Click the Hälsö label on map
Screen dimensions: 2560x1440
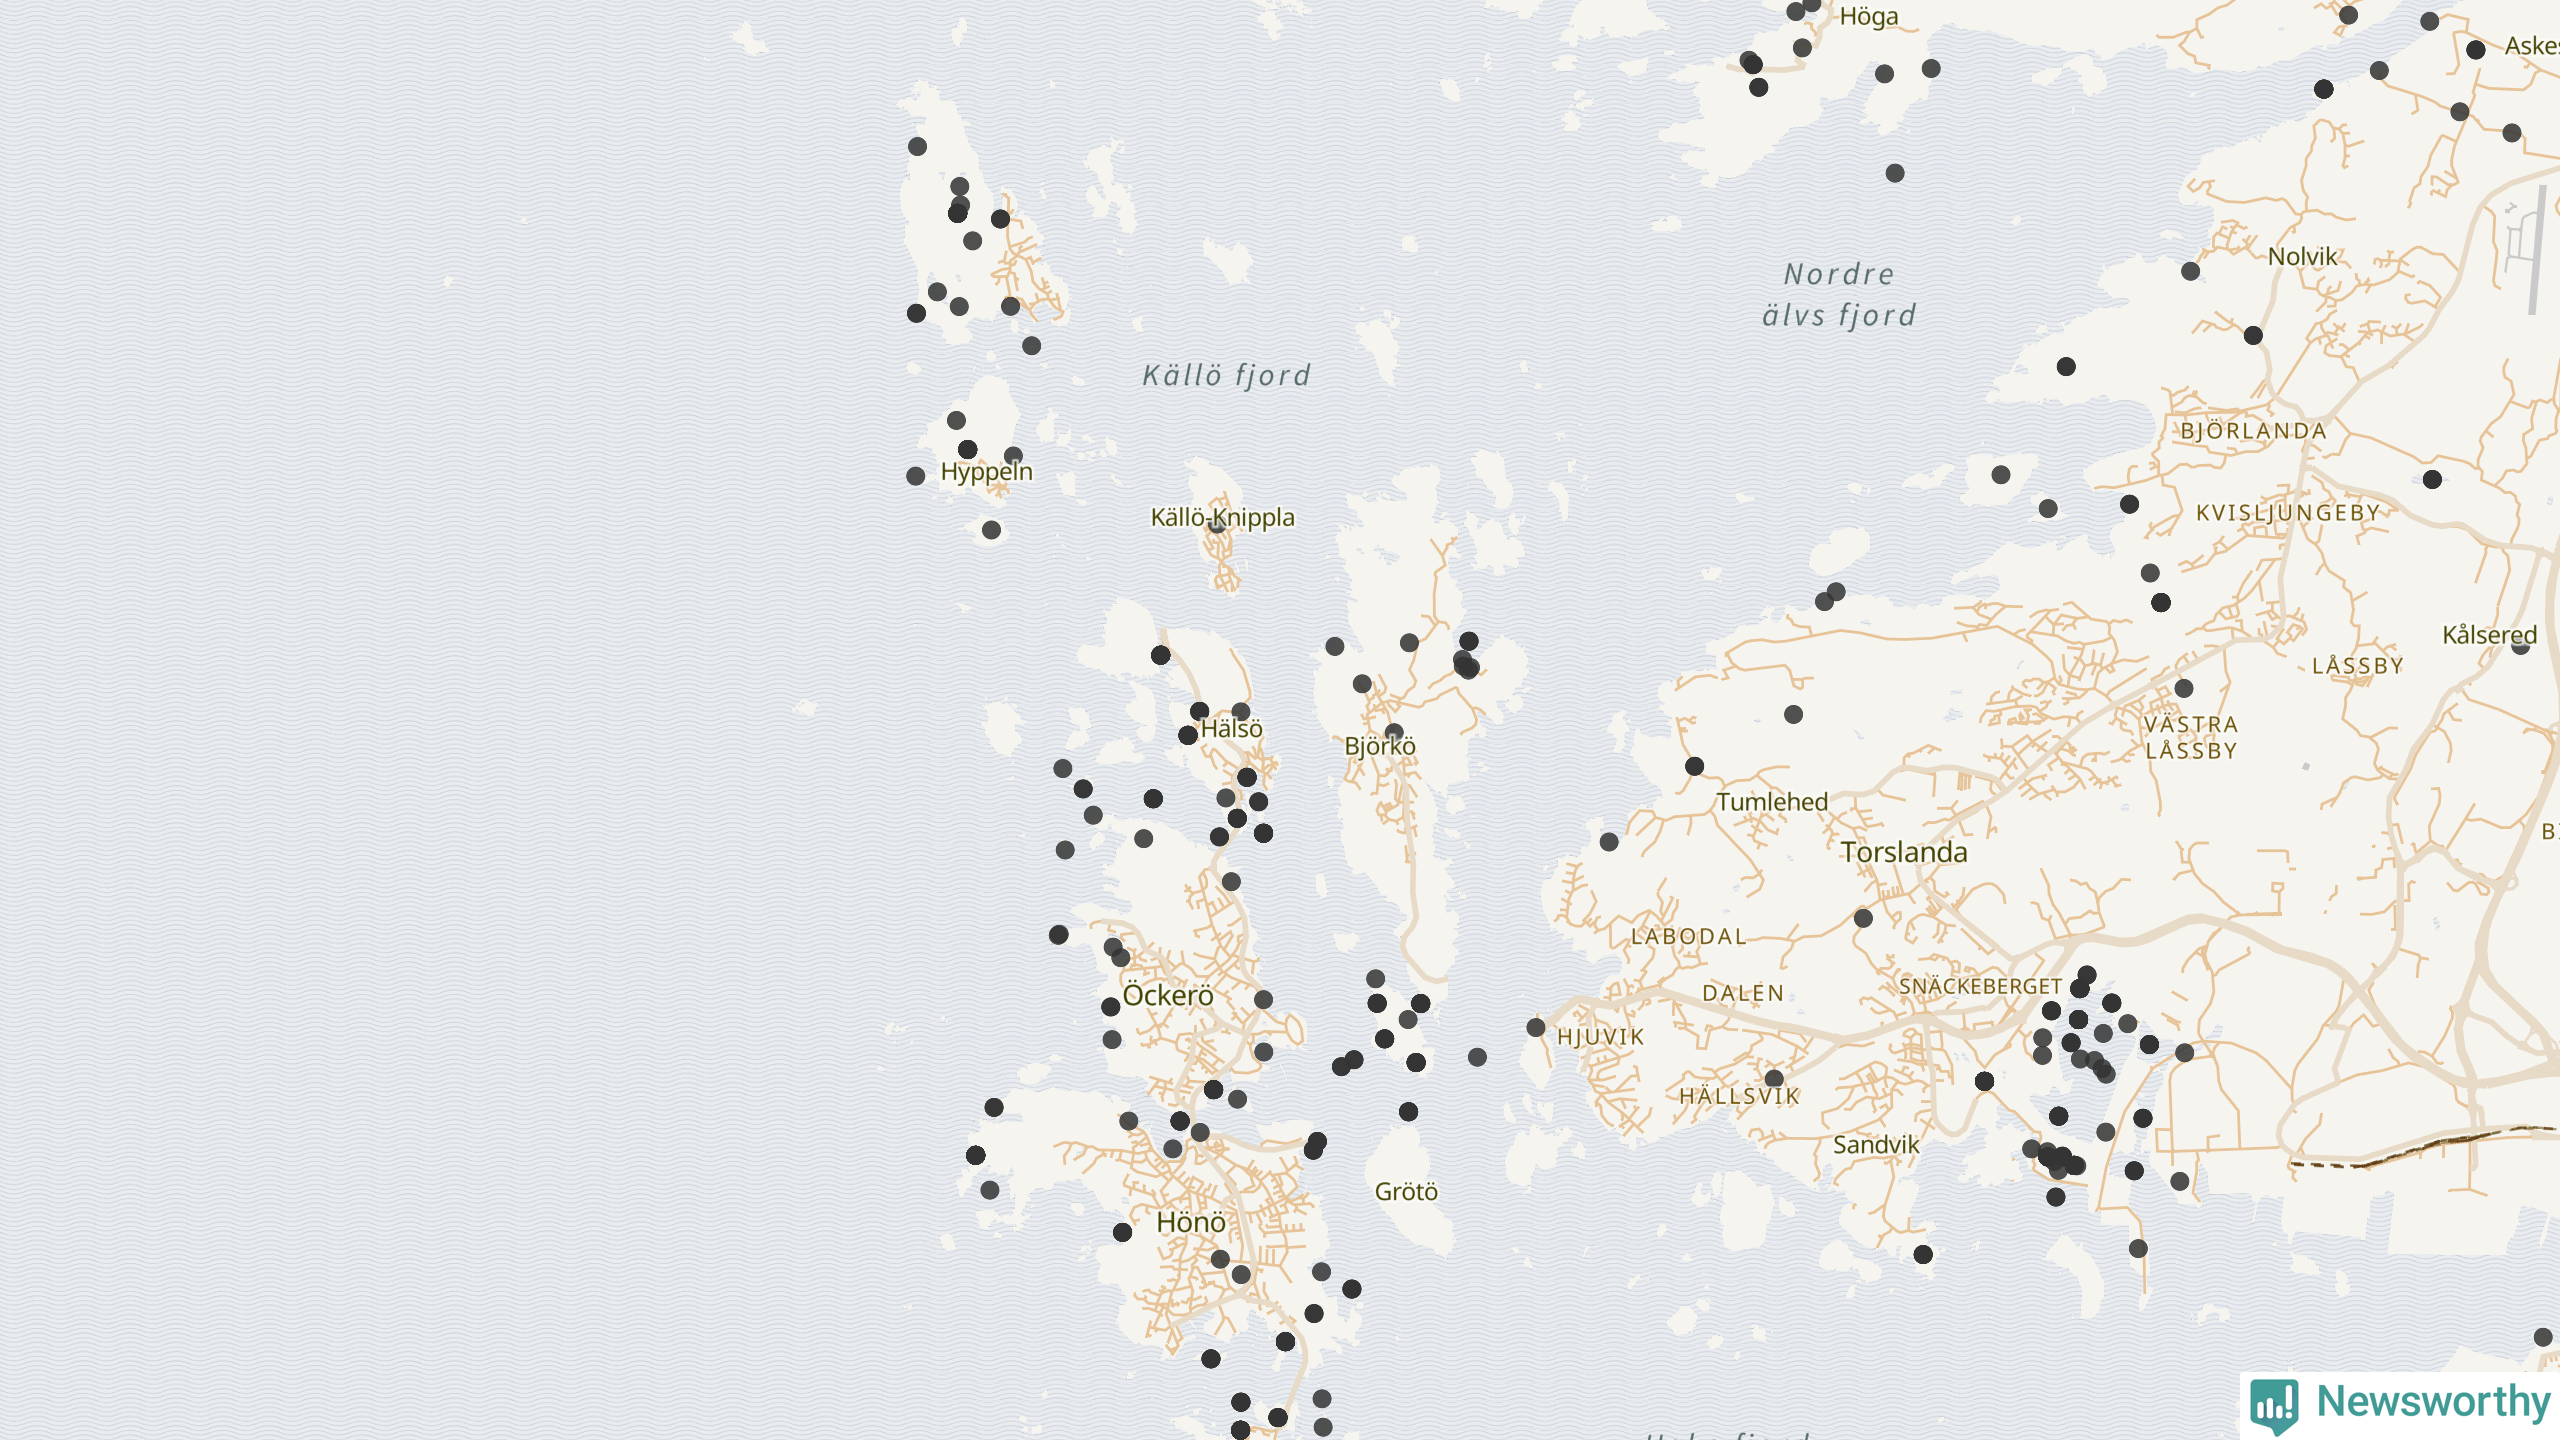(1232, 729)
